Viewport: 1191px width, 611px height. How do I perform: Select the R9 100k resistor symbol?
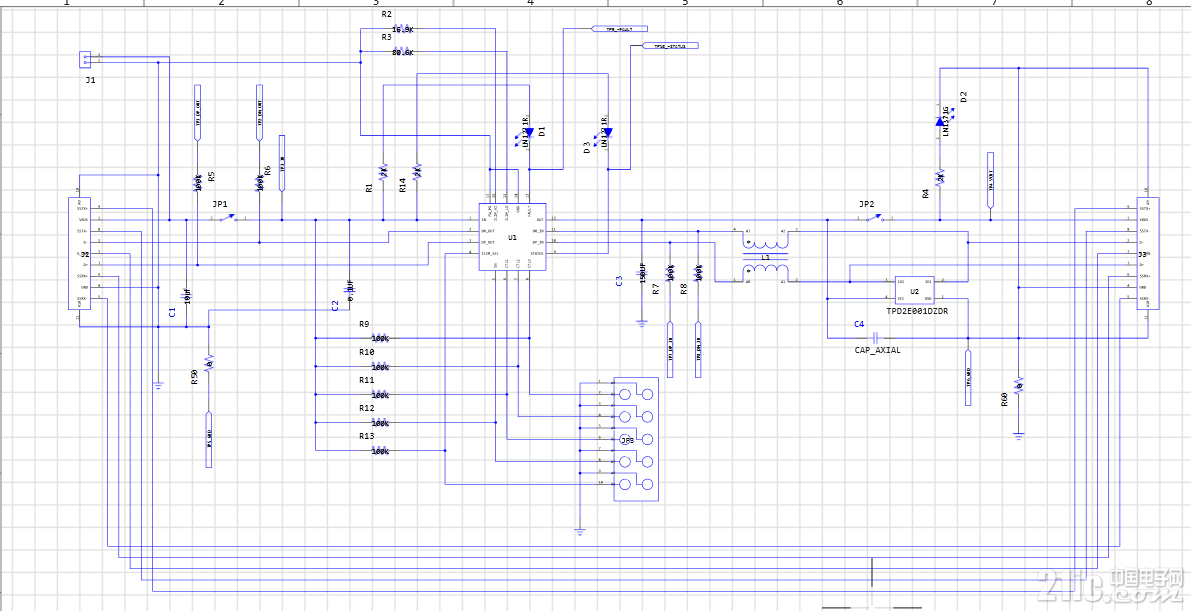click(380, 337)
